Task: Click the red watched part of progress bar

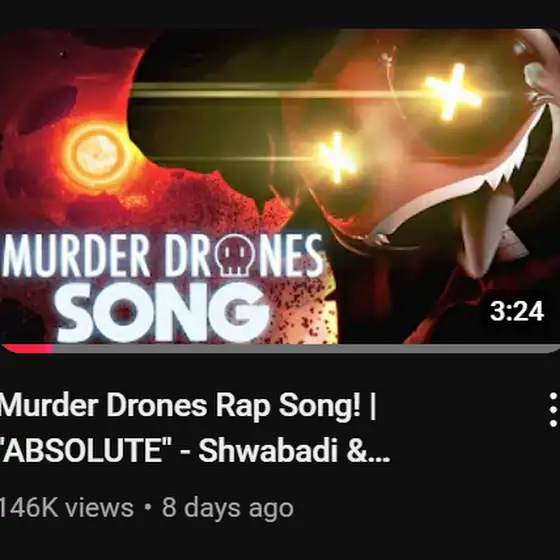Action: (x=27, y=349)
